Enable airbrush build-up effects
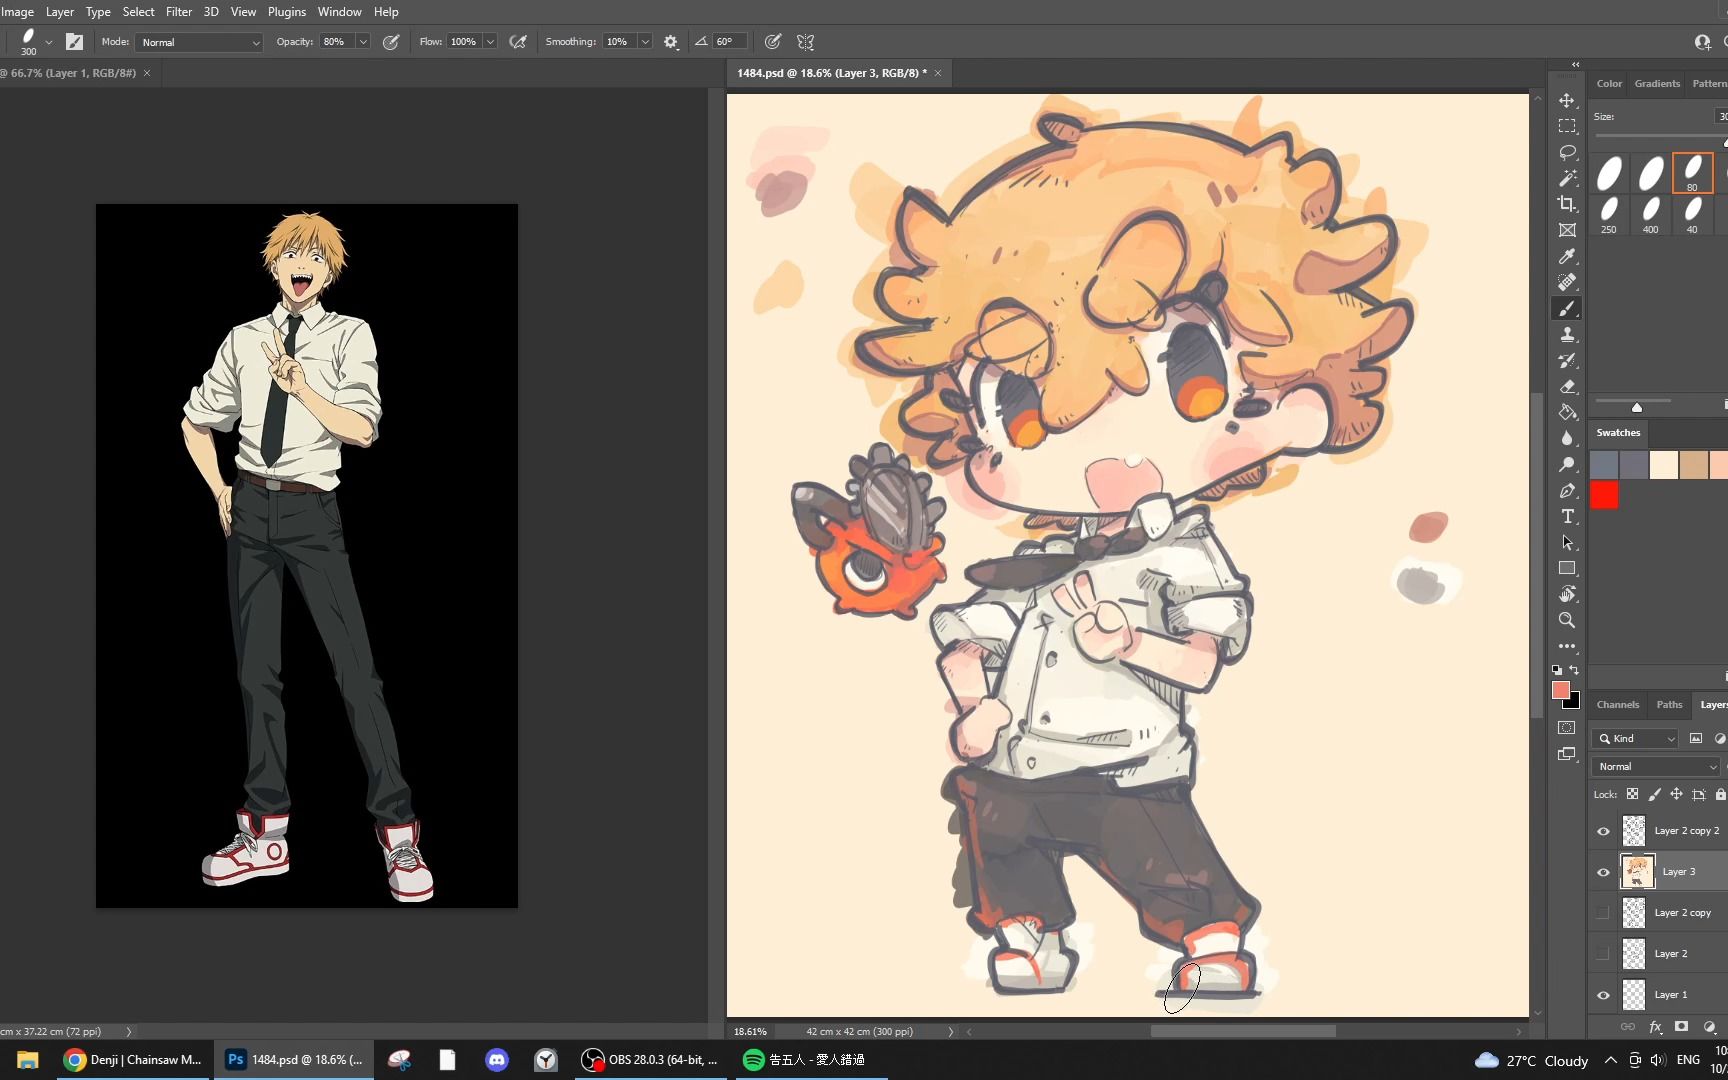The height and width of the screenshot is (1080, 1728). pos(518,42)
